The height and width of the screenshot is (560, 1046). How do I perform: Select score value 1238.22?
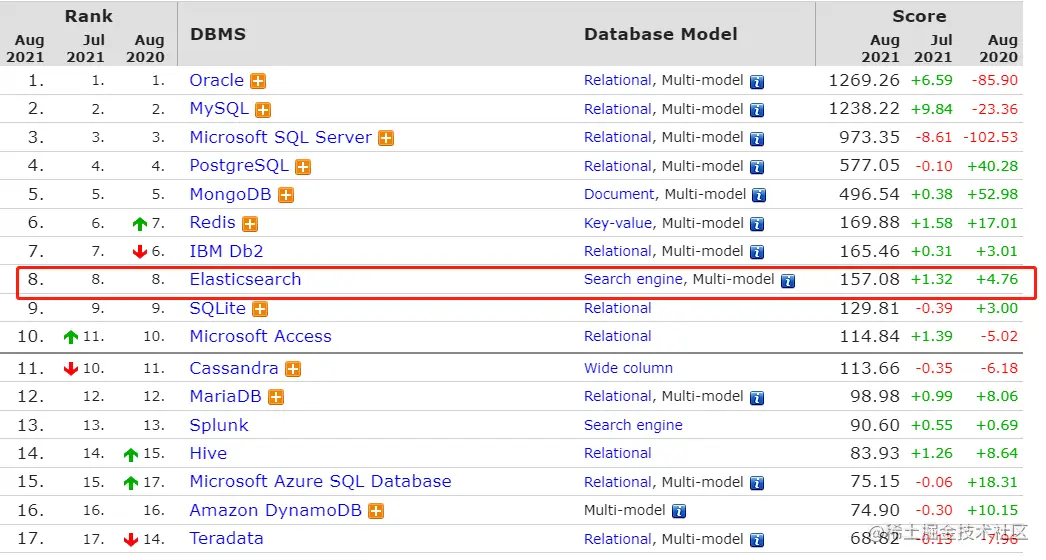[864, 108]
